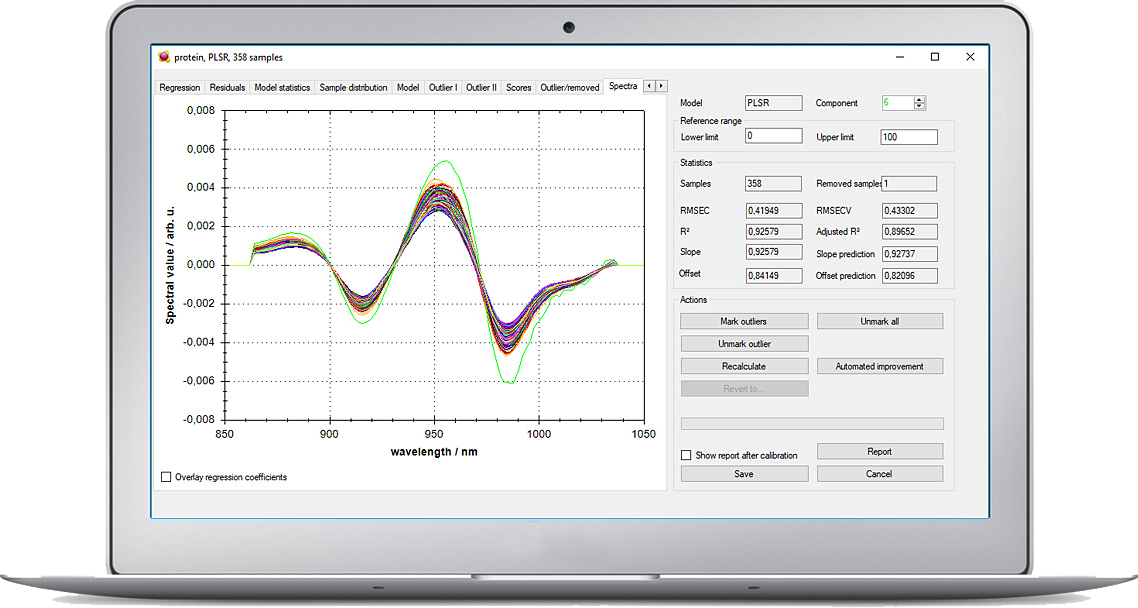1138x608 pixels.
Task: Click the Unmark all button
Action: click(879, 321)
